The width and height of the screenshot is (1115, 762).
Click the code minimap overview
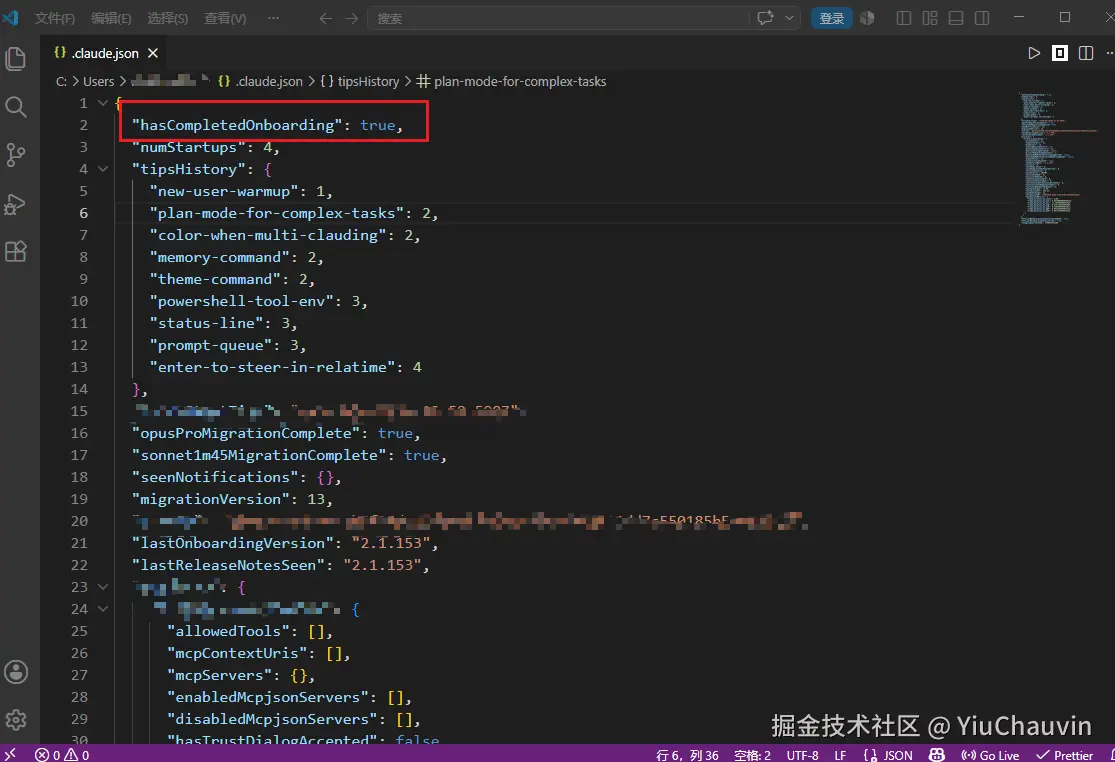pyautogui.click(x=1057, y=159)
